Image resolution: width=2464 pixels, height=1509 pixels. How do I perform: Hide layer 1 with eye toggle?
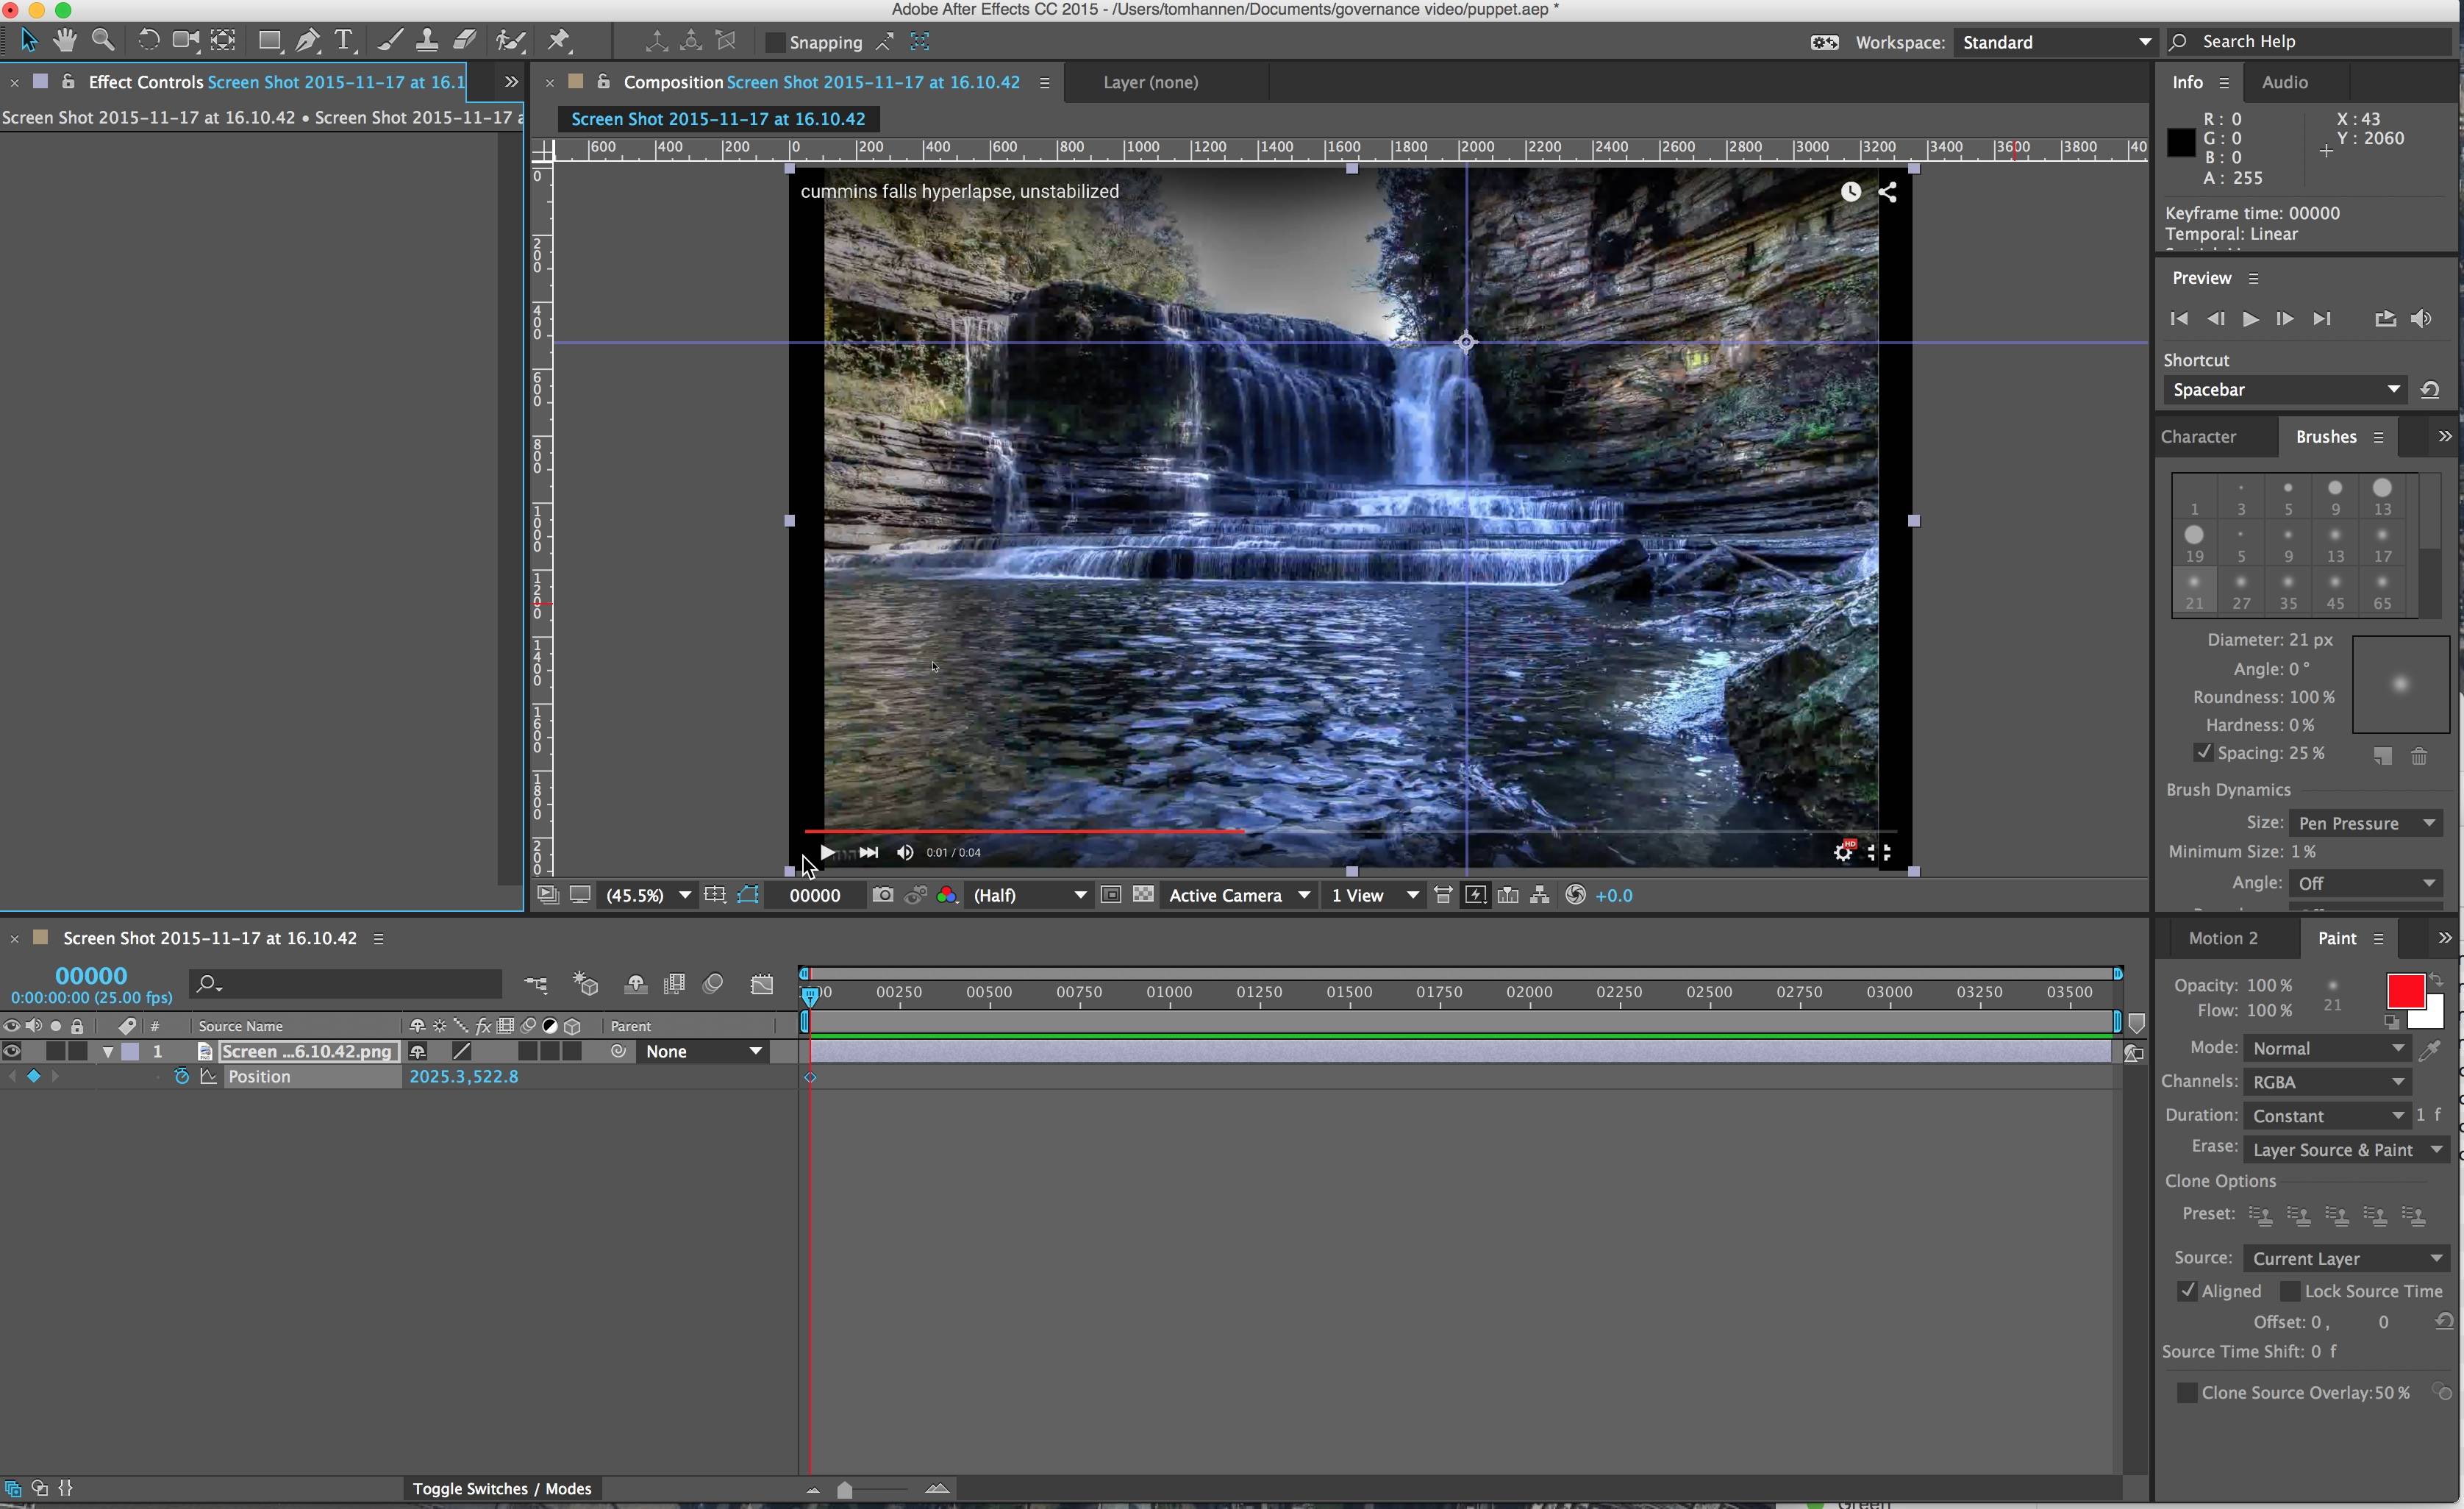click(x=12, y=1051)
